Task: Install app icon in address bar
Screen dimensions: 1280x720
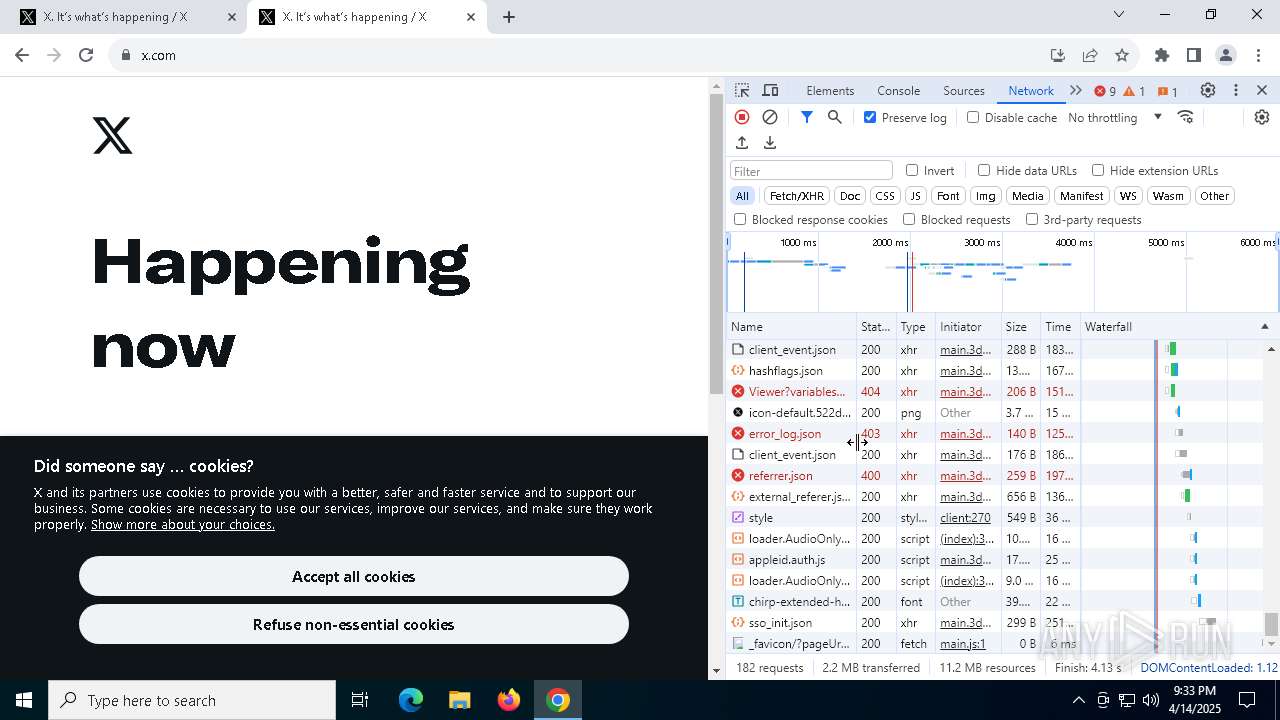Action: click(1058, 55)
